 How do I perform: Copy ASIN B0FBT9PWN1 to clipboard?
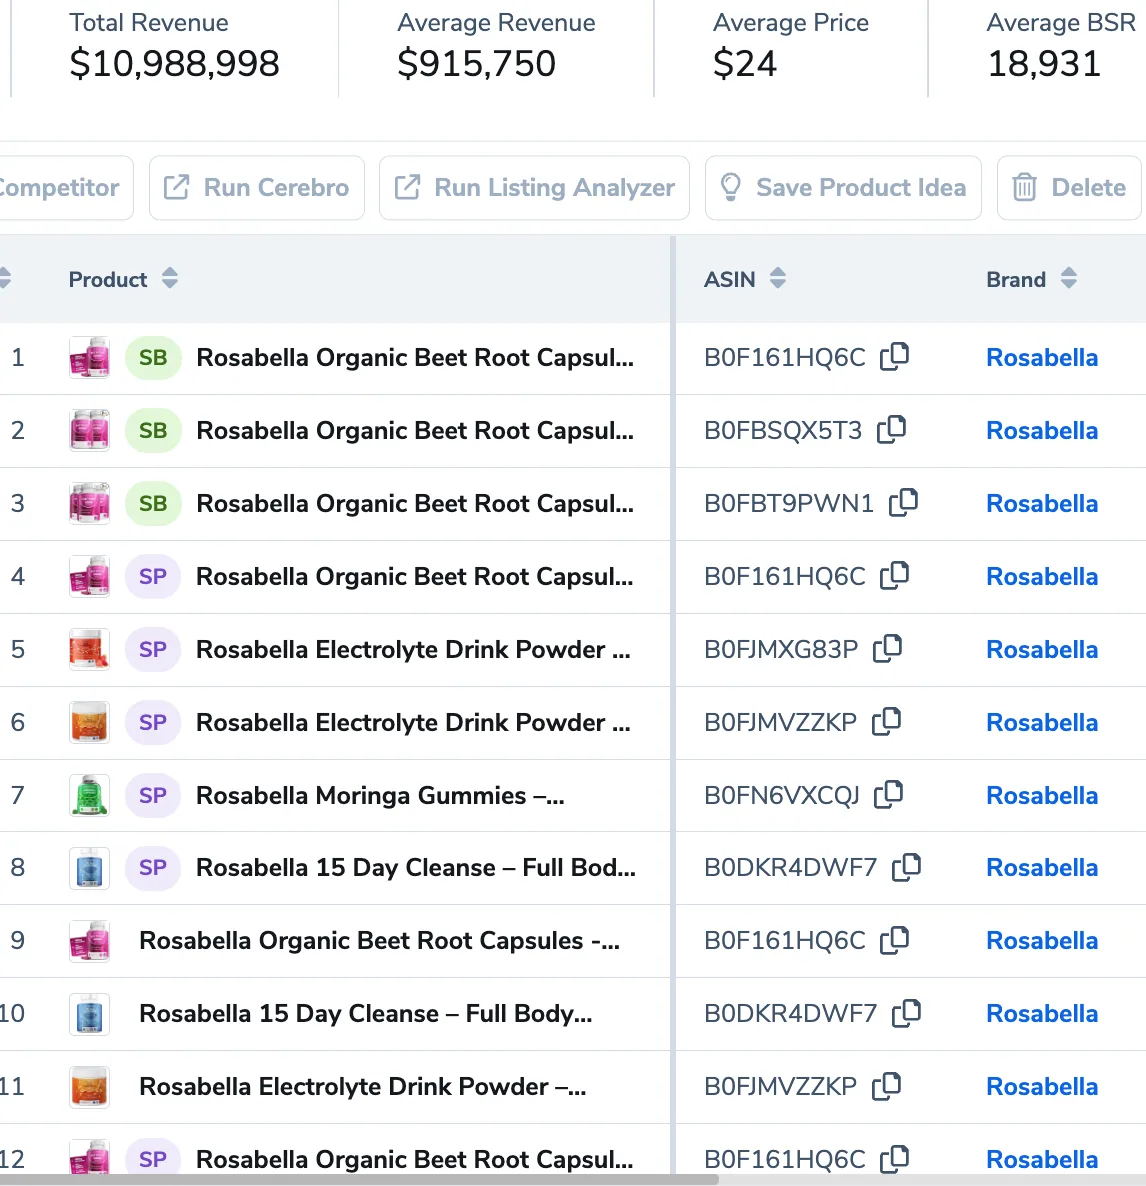(x=903, y=502)
